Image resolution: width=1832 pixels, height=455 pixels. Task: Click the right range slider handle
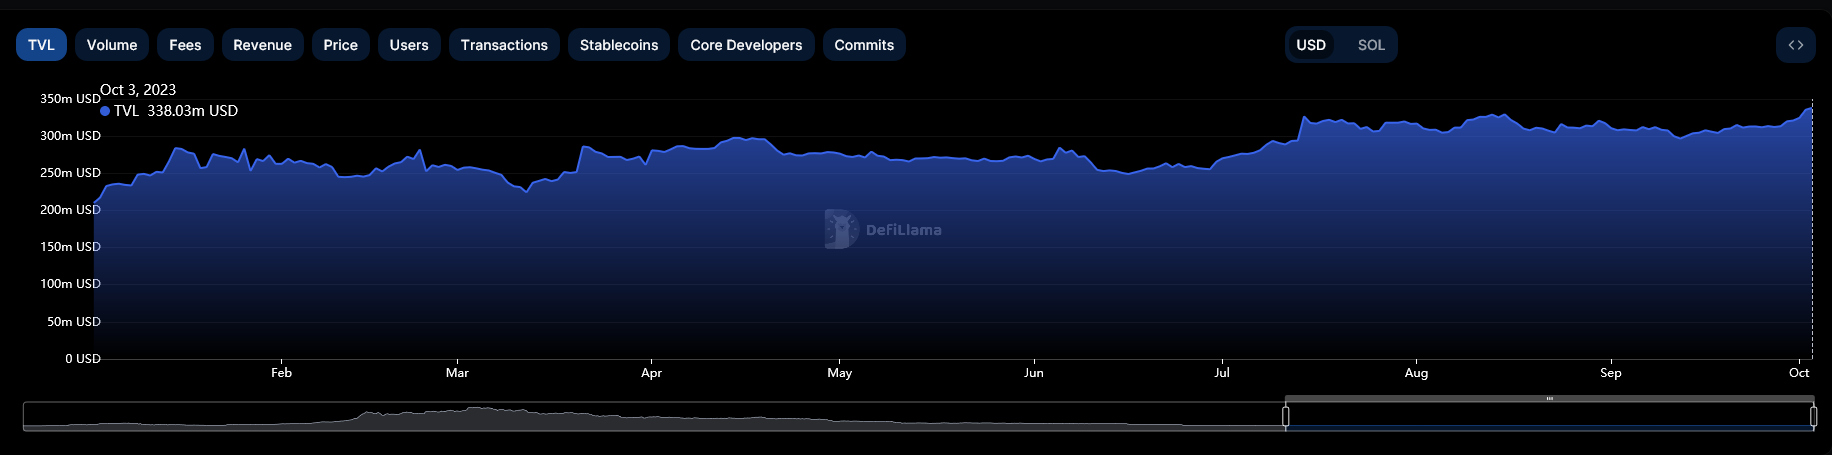[1813, 416]
